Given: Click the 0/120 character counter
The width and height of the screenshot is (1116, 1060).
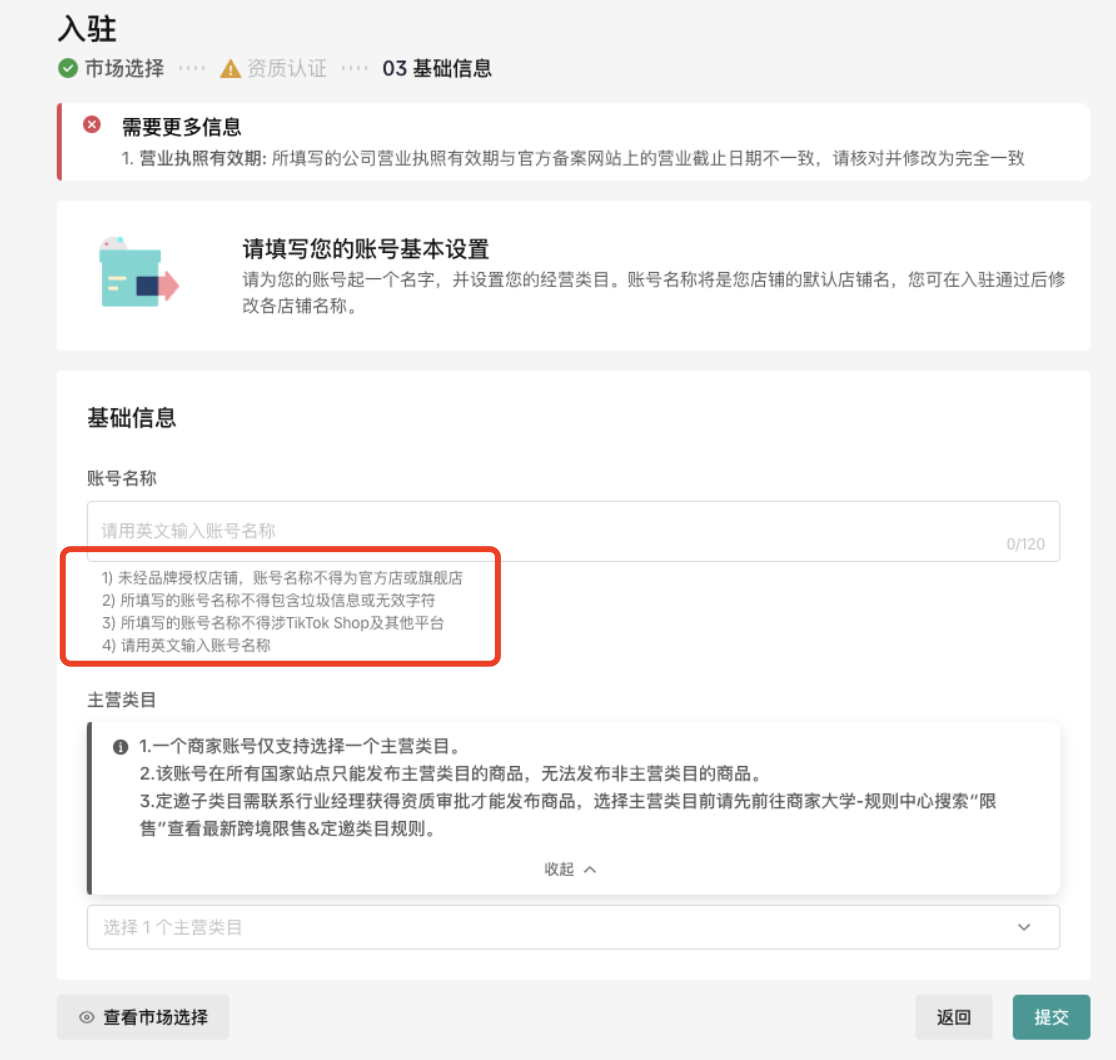Looking at the screenshot, I should [1025, 544].
